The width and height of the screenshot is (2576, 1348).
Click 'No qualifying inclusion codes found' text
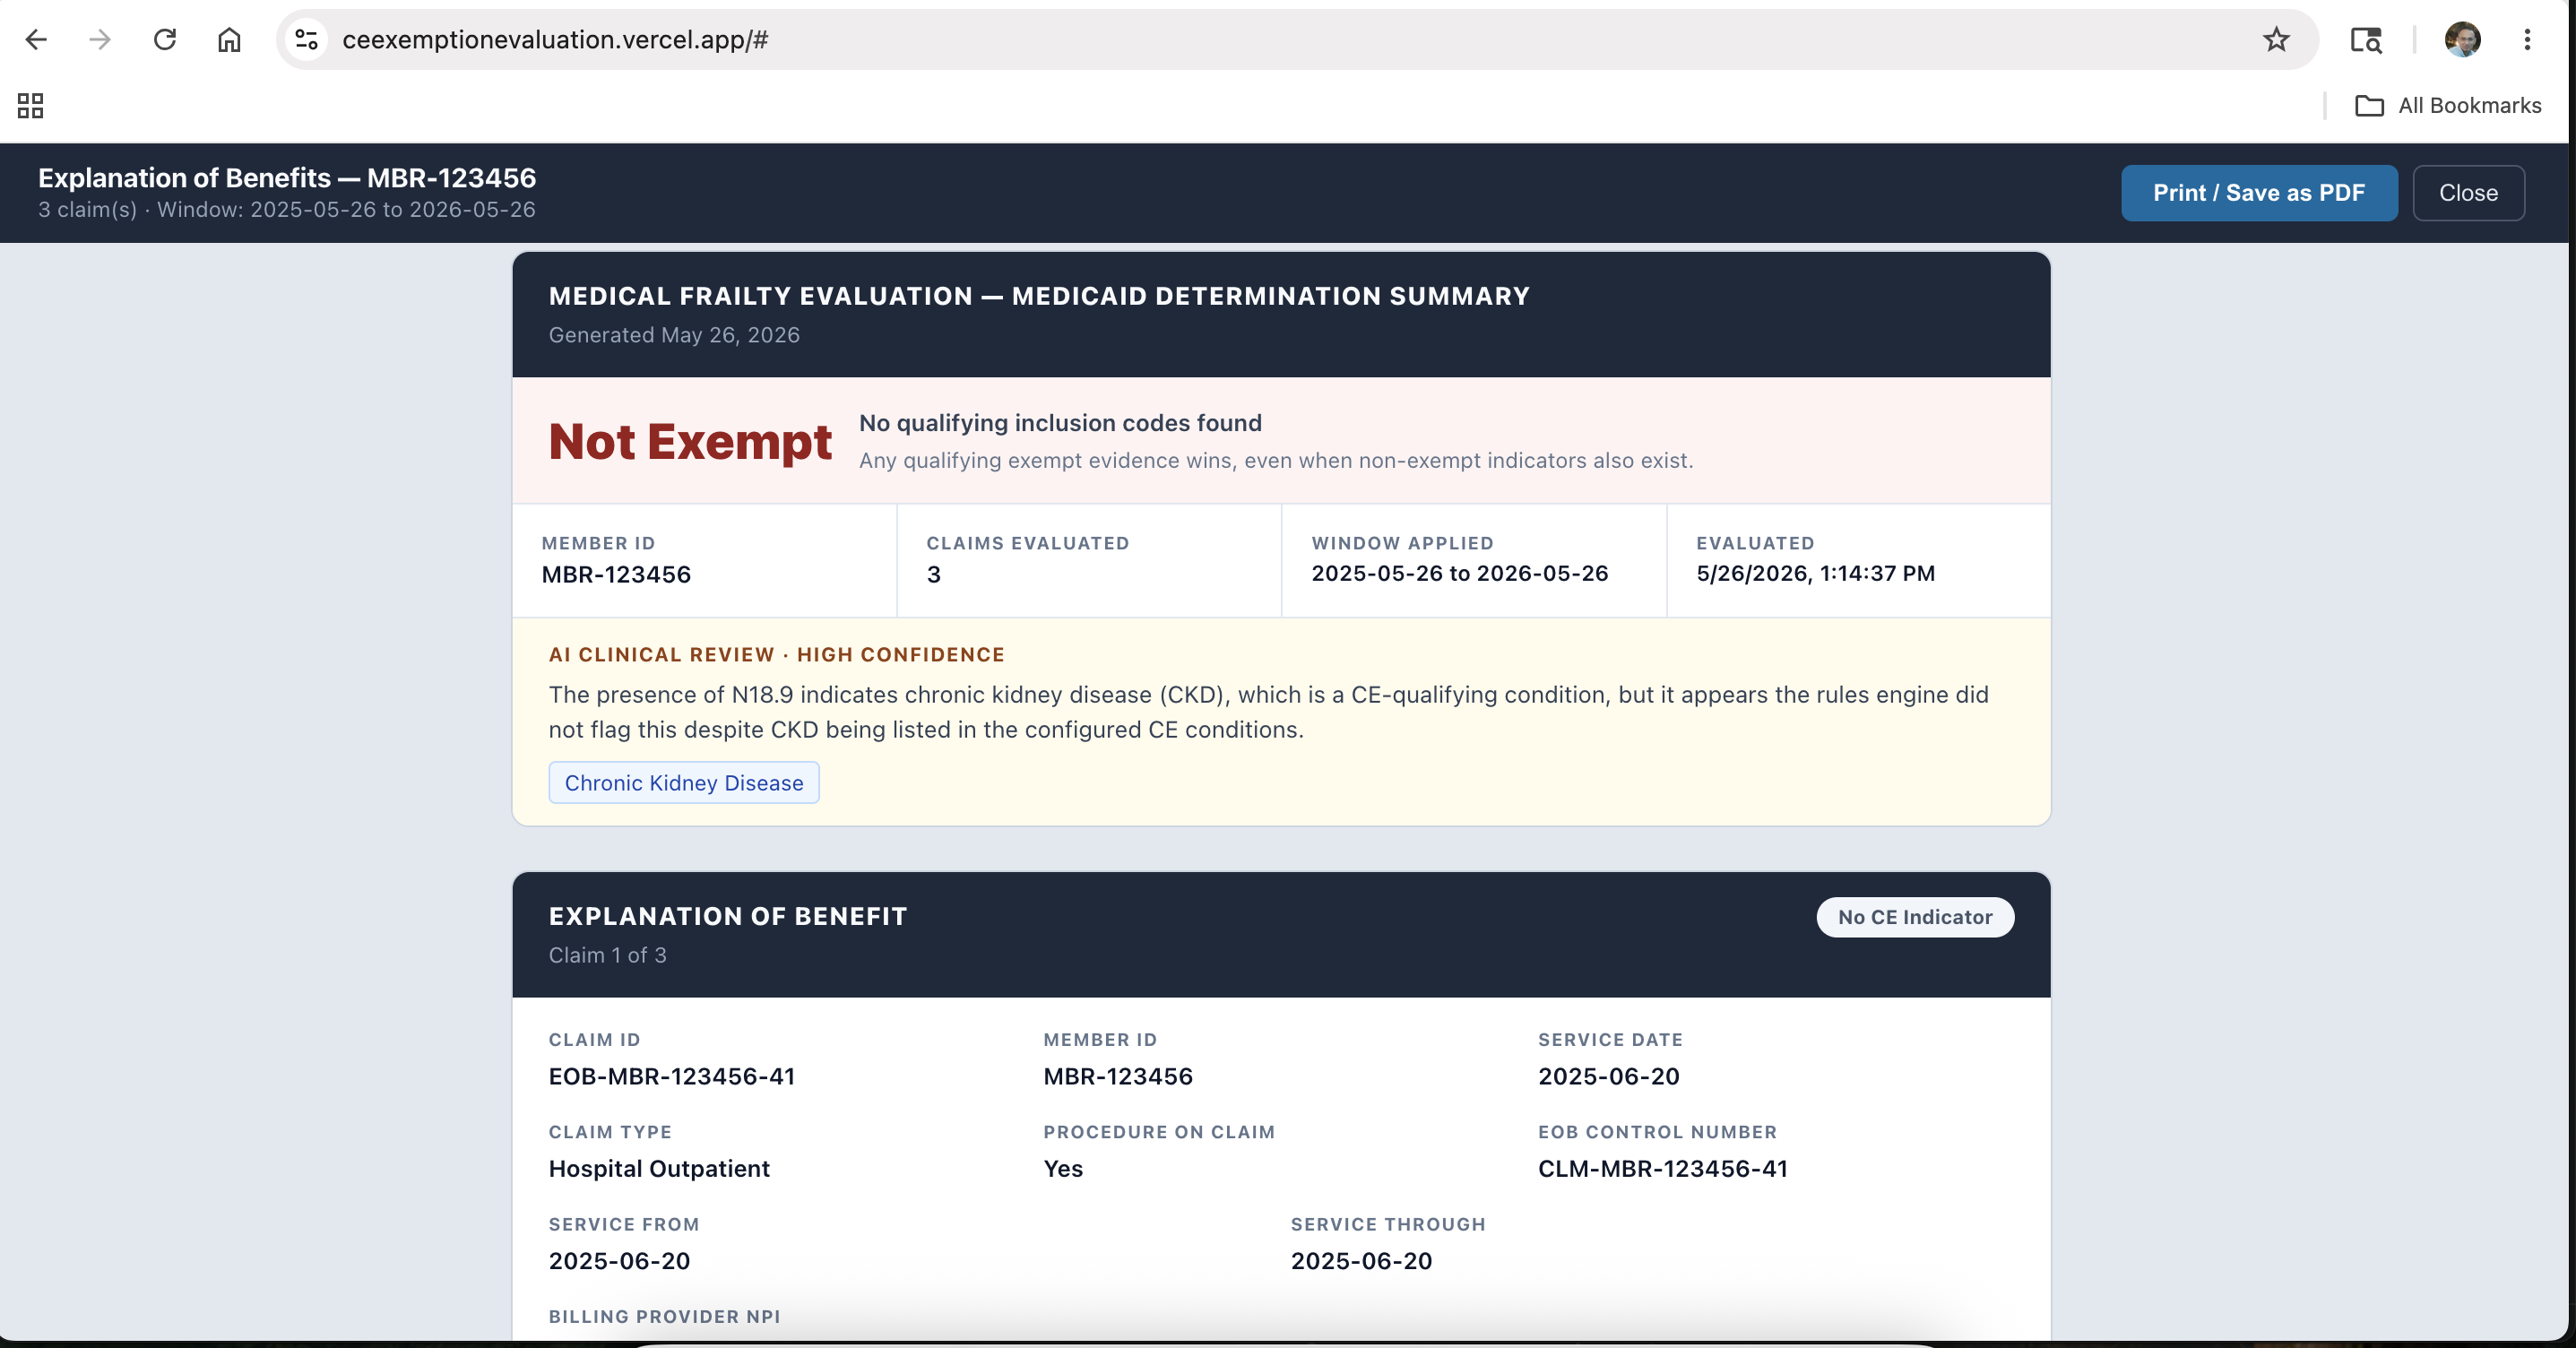1060,423
